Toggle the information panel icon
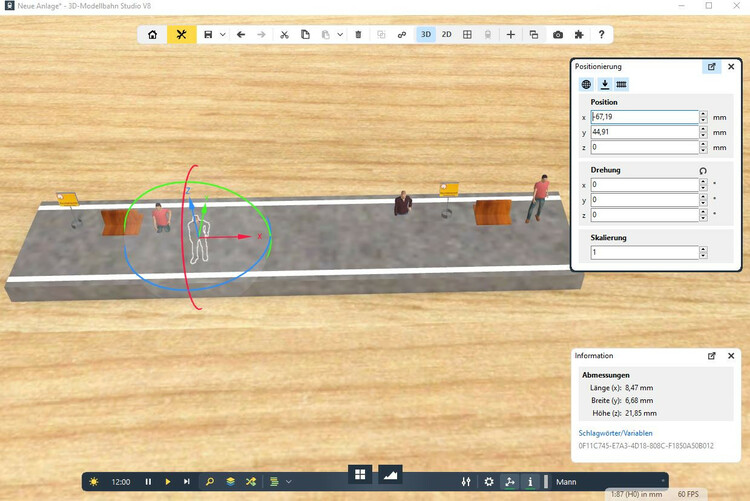This screenshot has height=501, width=750. click(530, 482)
